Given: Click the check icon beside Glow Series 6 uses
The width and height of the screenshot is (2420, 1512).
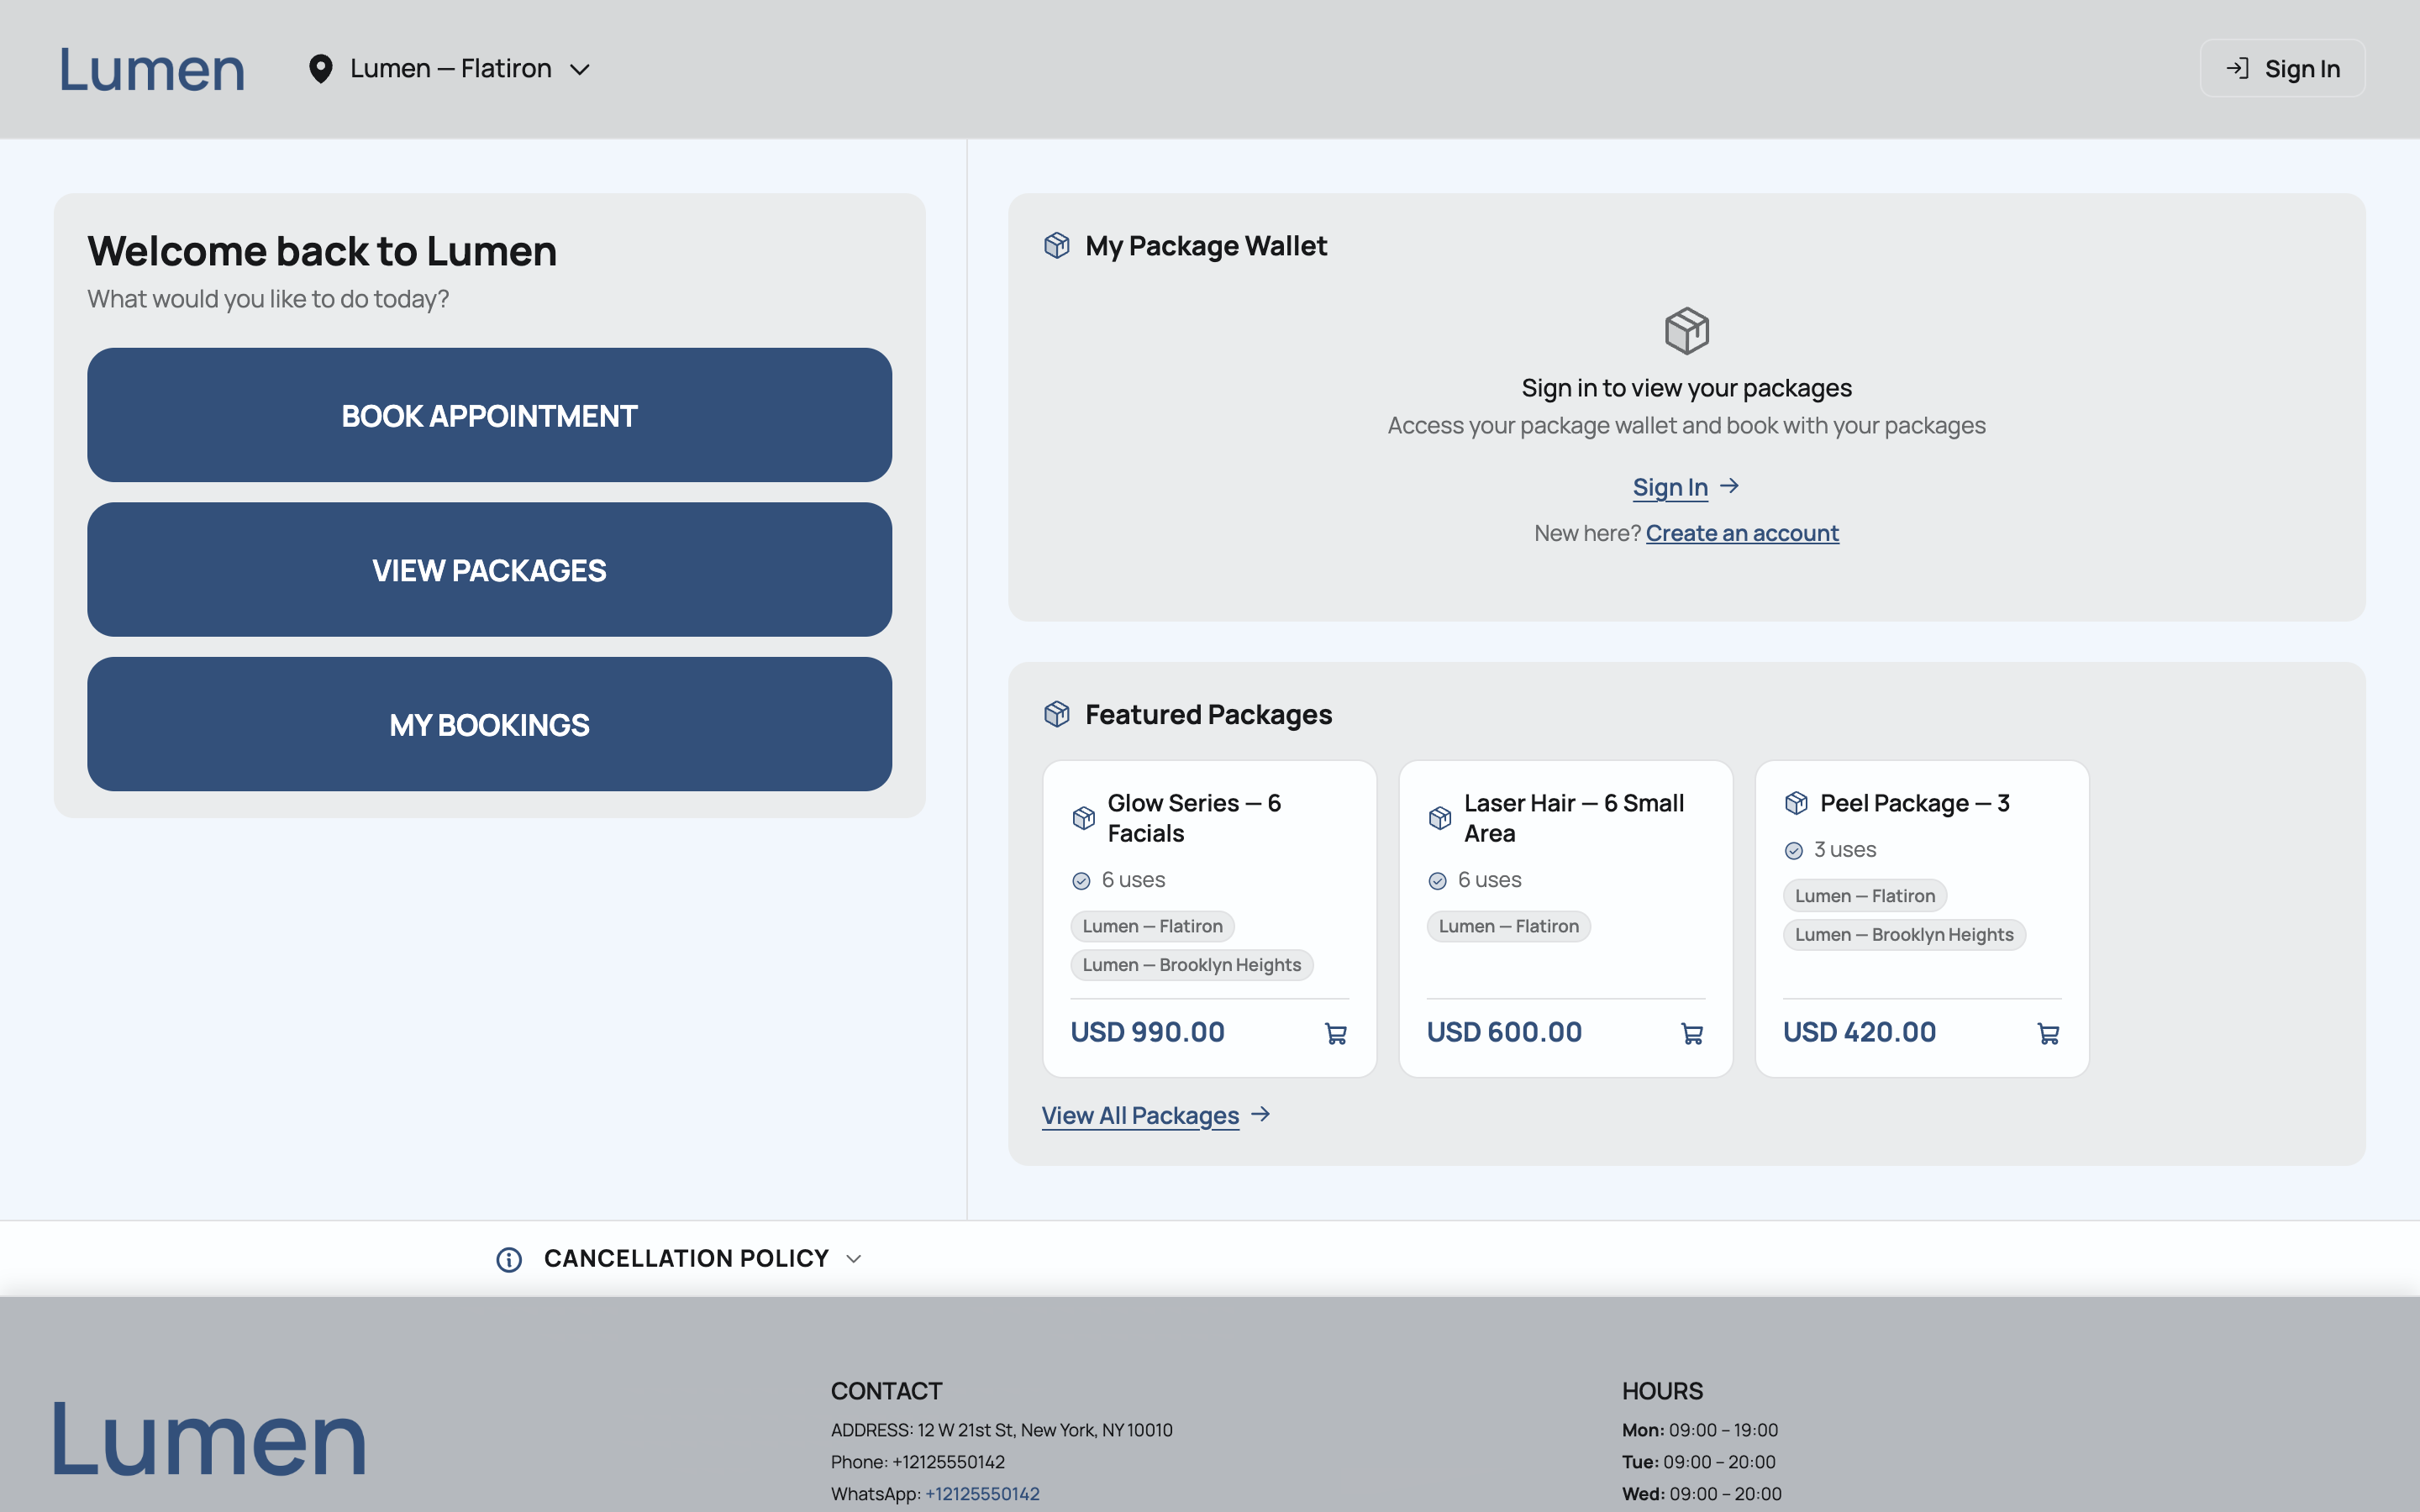Looking at the screenshot, I should click(x=1081, y=881).
